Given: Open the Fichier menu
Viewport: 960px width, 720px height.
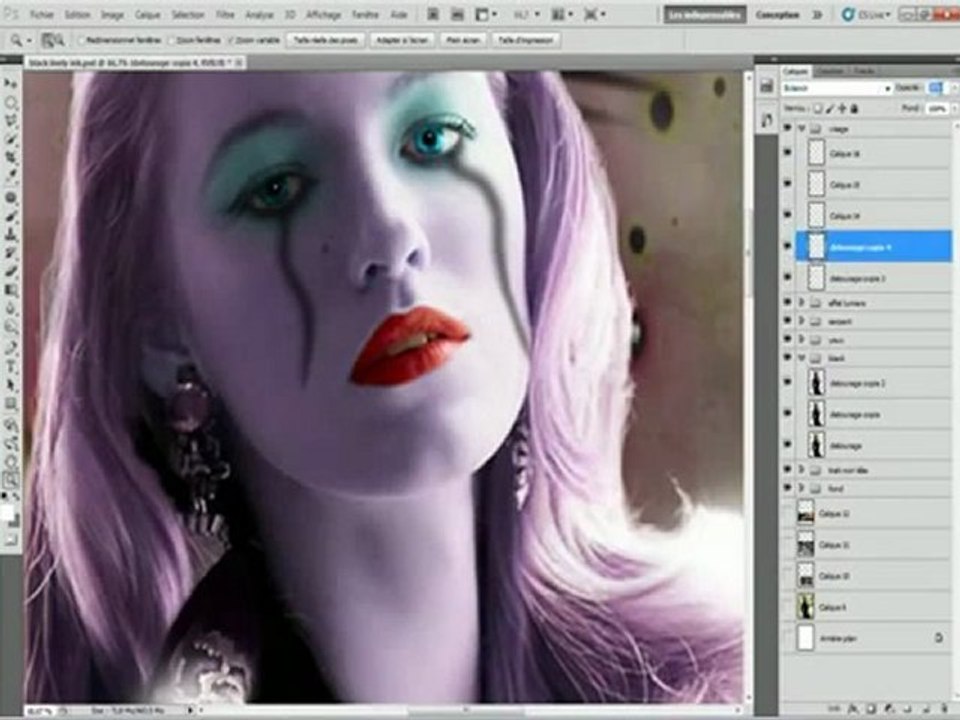Looking at the screenshot, I should pyautogui.click(x=42, y=14).
